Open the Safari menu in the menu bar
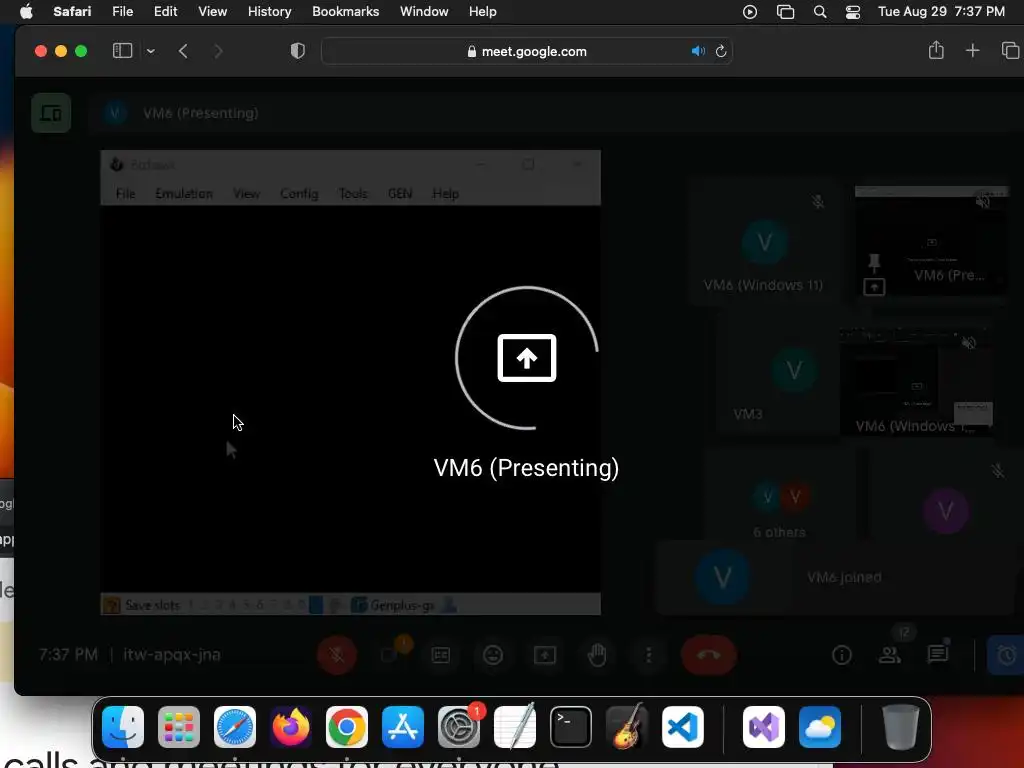 pyautogui.click(x=72, y=12)
